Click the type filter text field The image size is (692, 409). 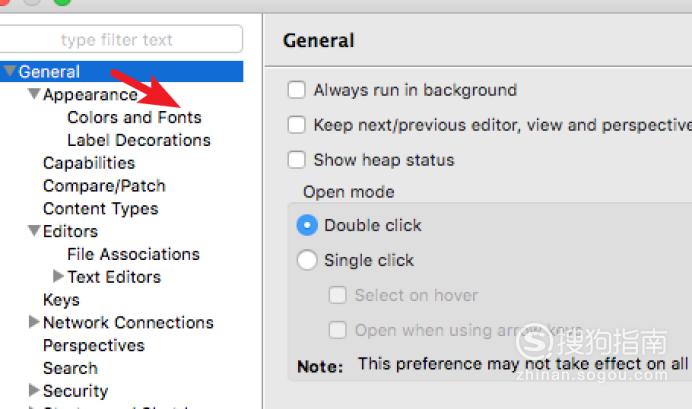tap(120, 39)
